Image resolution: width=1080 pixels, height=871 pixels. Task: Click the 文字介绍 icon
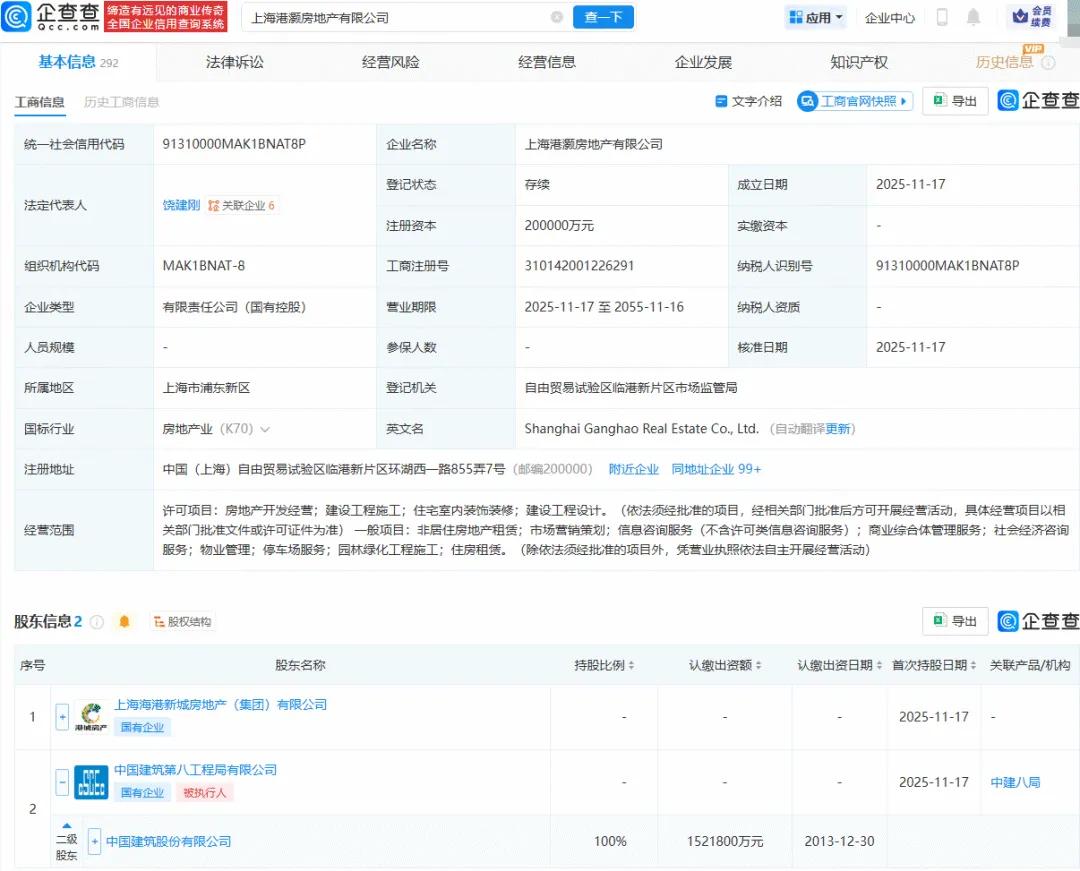pyautogui.click(x=749, y=101)
